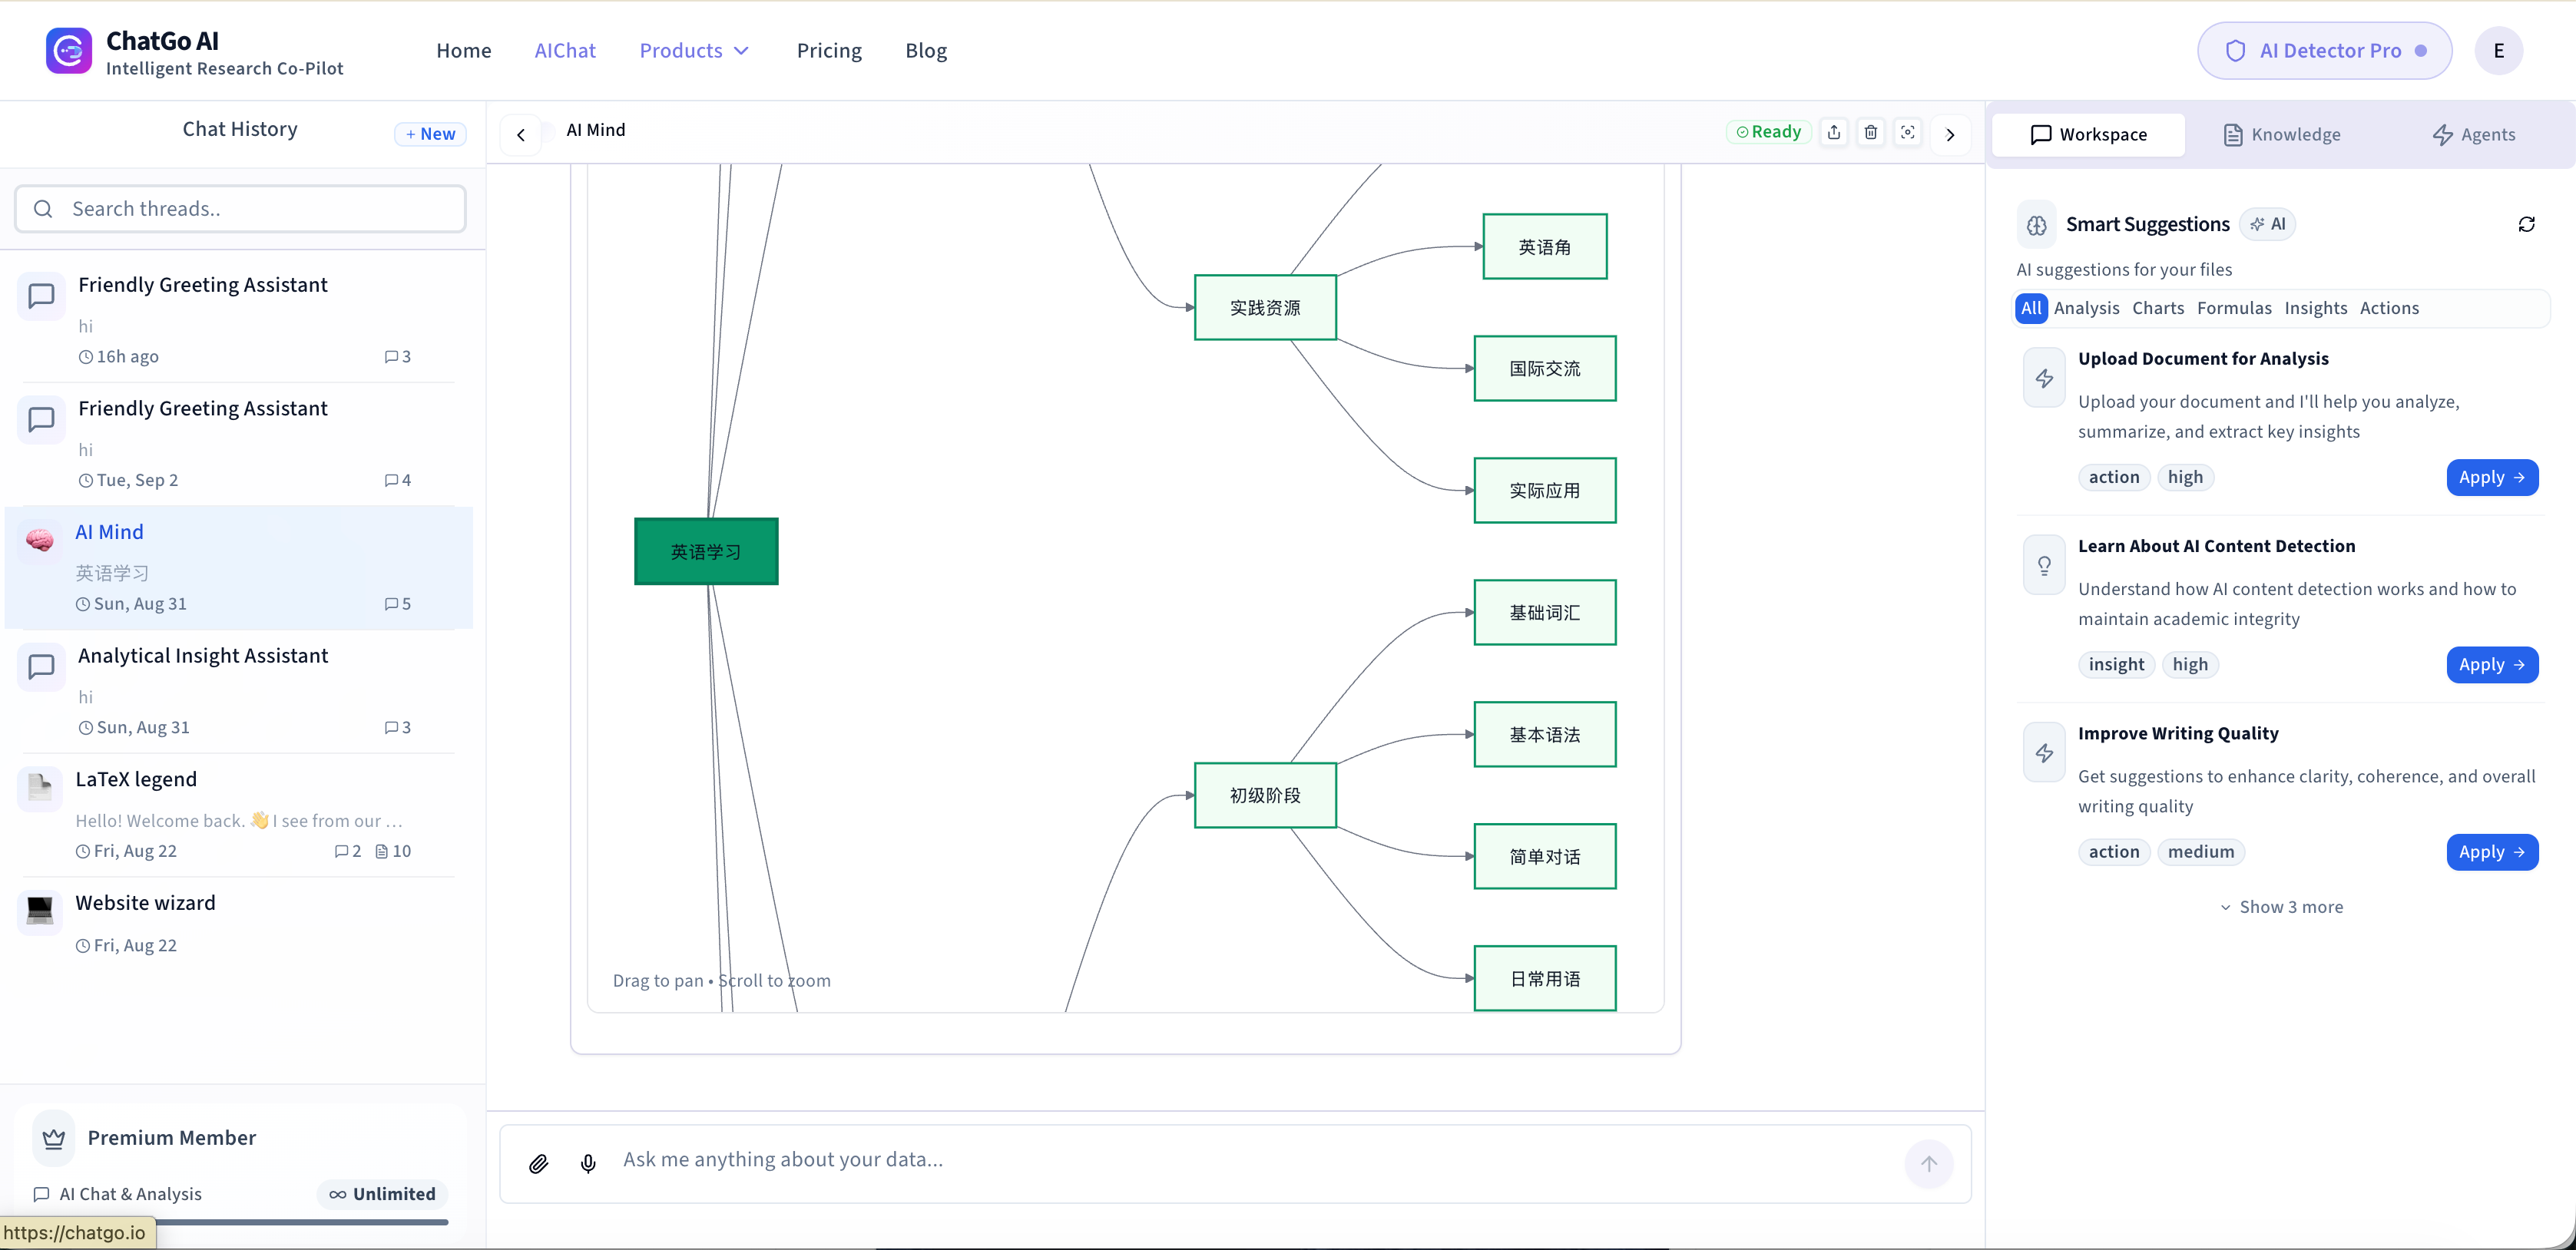Switch to the Knowledge tab
The image size is (2576, 1250).
(x=2281, y=134)
